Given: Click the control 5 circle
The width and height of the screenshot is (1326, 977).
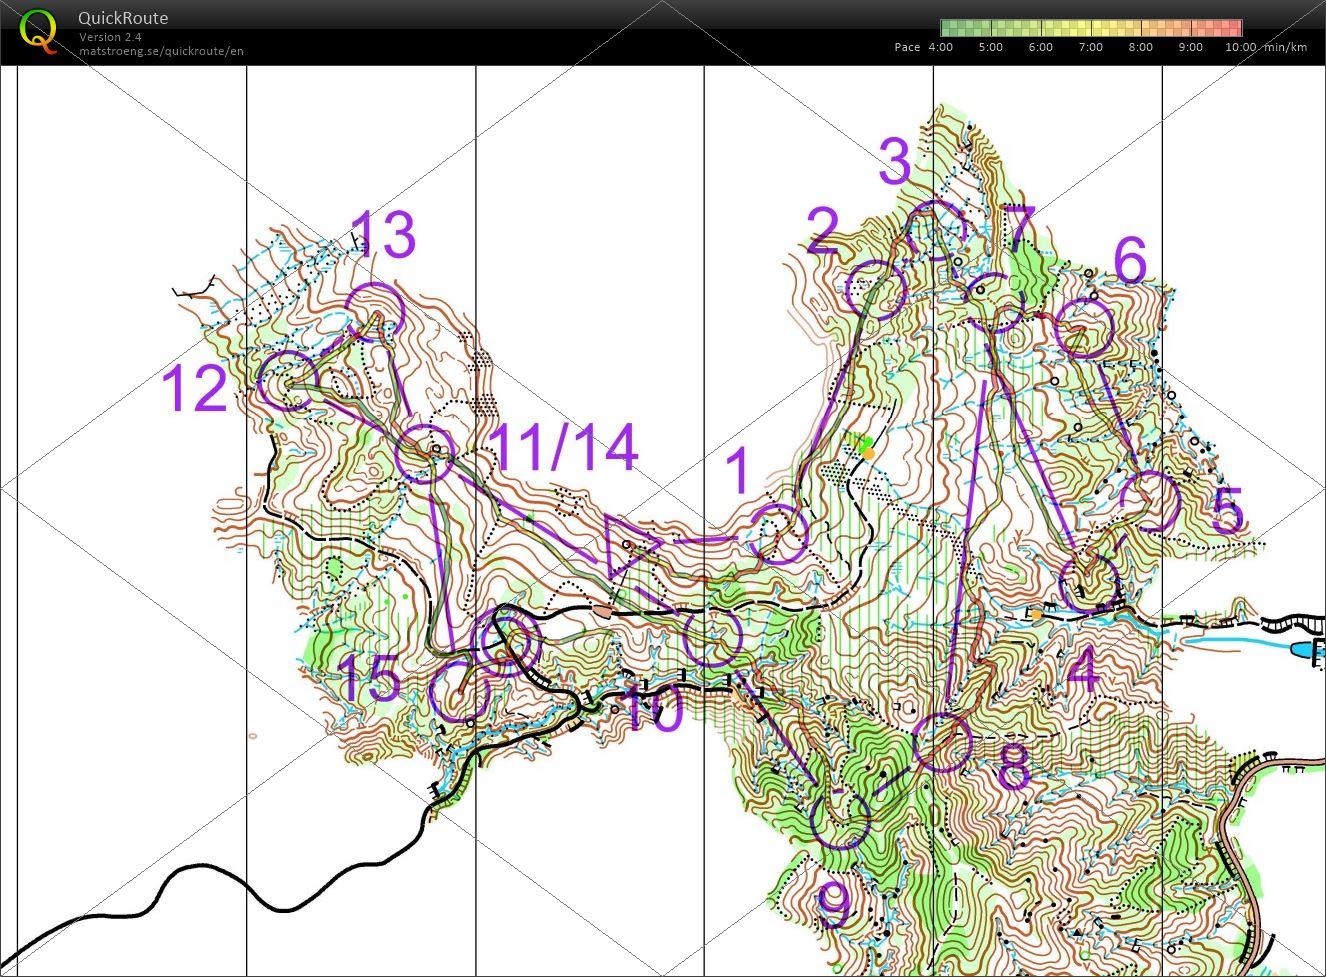Looking at the screenshot, I should (1148, 502).
